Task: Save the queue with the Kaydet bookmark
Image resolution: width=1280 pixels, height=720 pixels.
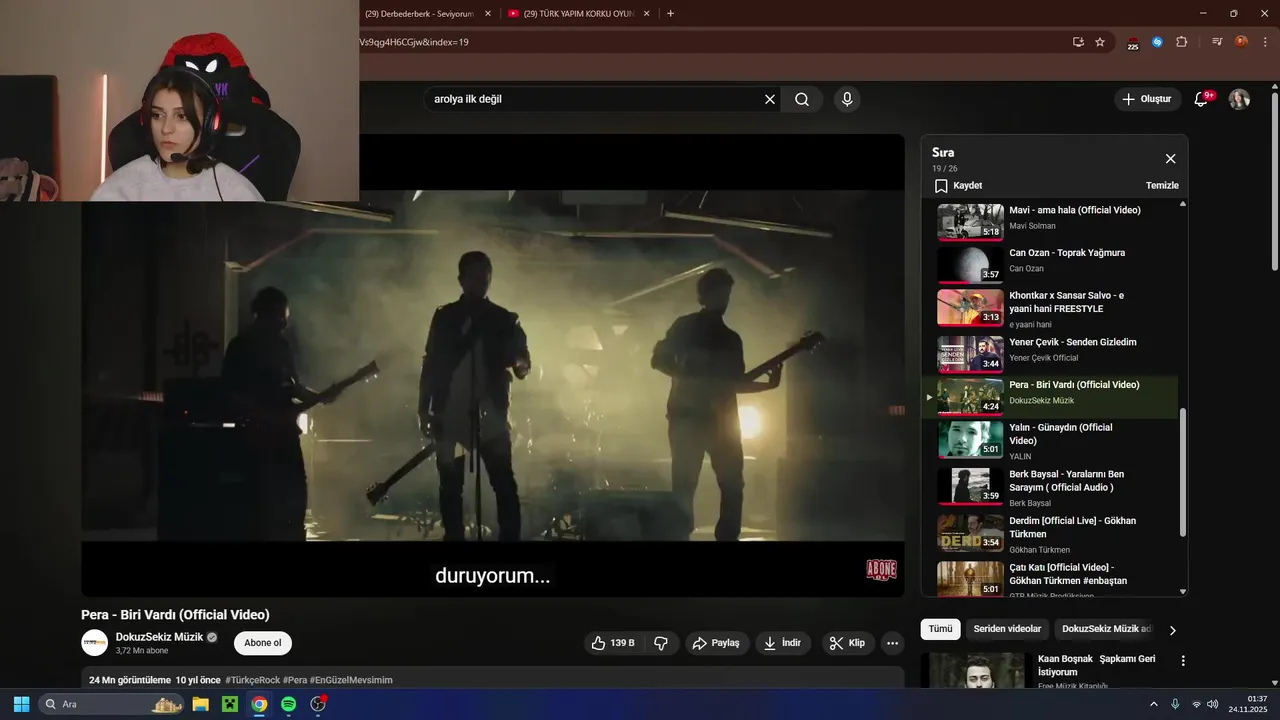Action: 958,186
